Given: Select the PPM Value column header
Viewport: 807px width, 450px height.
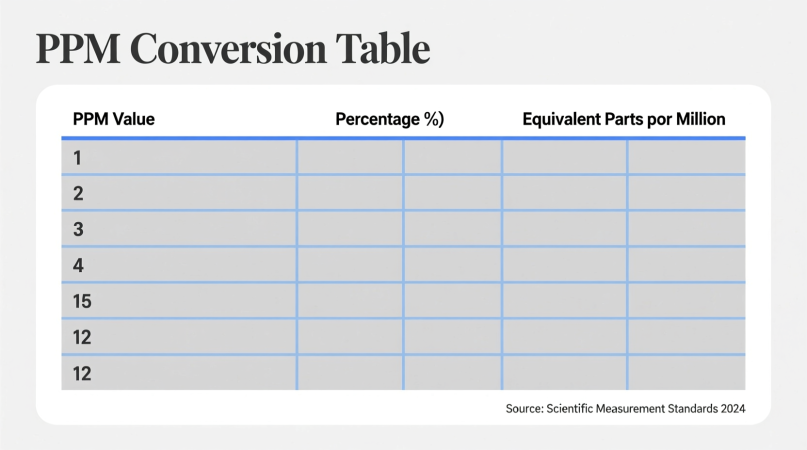Looking at the screenshot, I should point(113,120).
